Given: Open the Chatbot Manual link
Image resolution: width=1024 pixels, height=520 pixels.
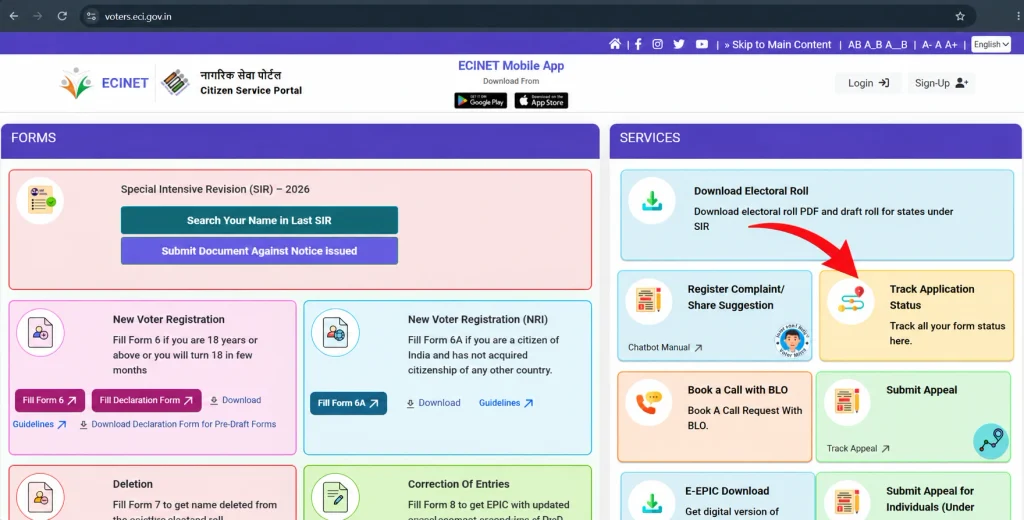Looking at the screenshot, I should pos(665,348).
